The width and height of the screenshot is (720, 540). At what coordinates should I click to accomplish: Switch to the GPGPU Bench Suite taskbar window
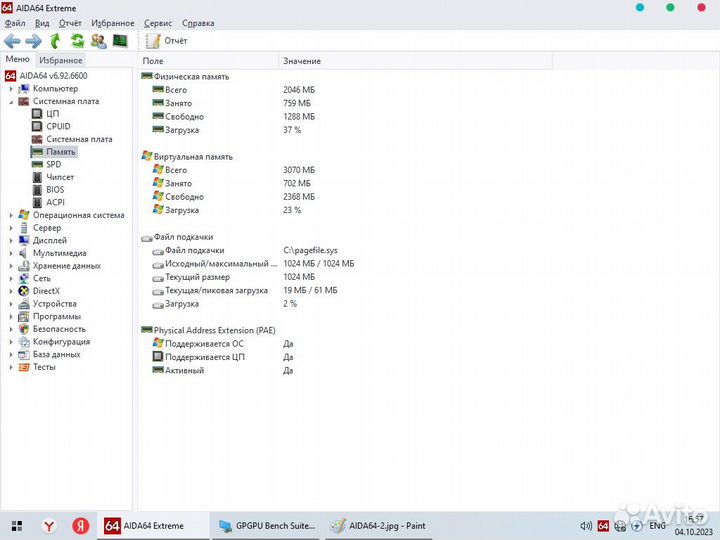(x=266, y=526)
